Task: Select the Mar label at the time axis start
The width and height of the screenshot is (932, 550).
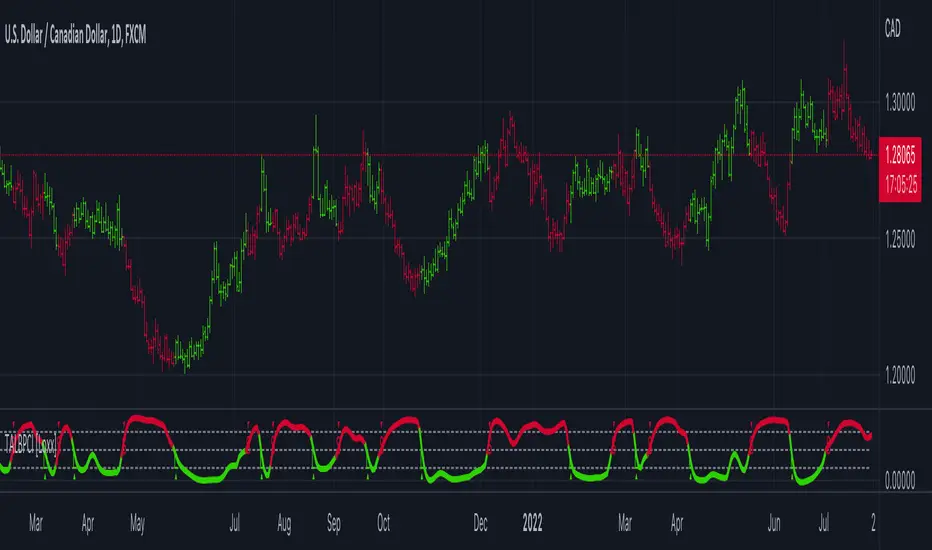Action: click(36, 523)
